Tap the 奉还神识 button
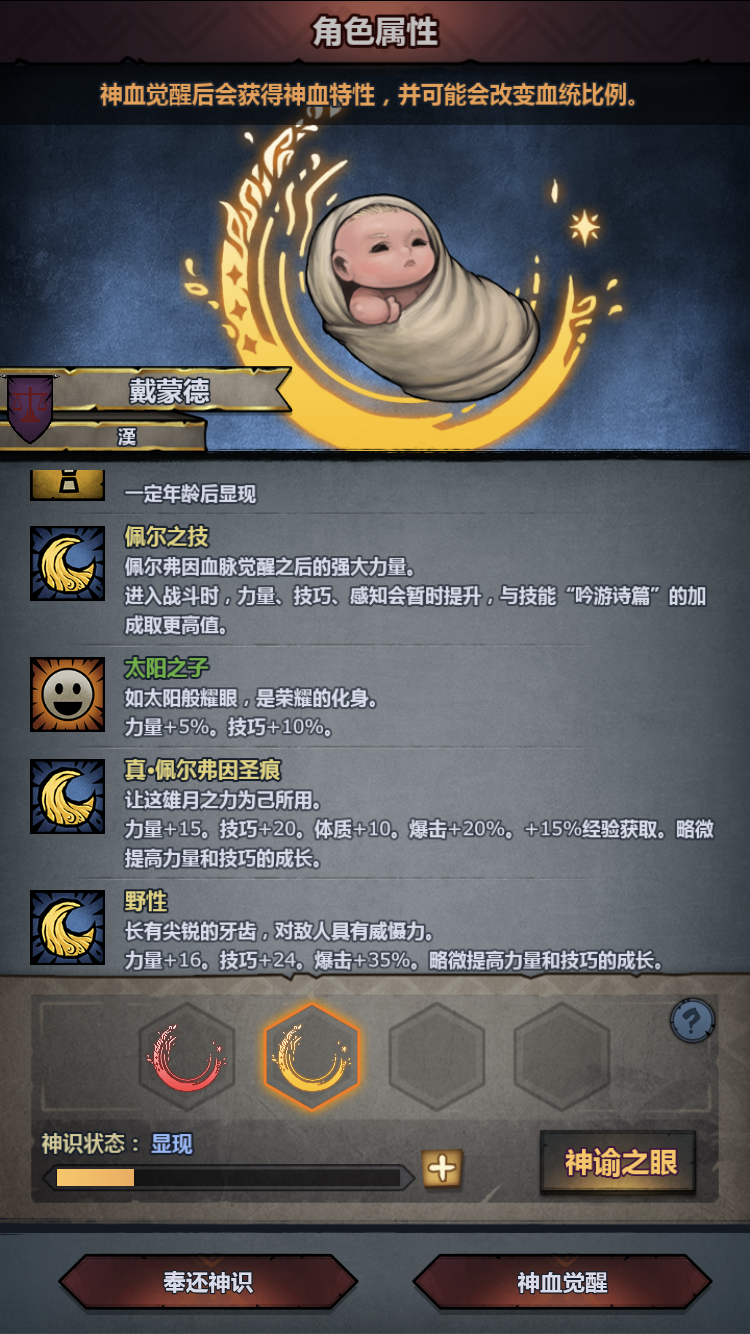This screenshot has height=1334, width=750. point(208,1282)
